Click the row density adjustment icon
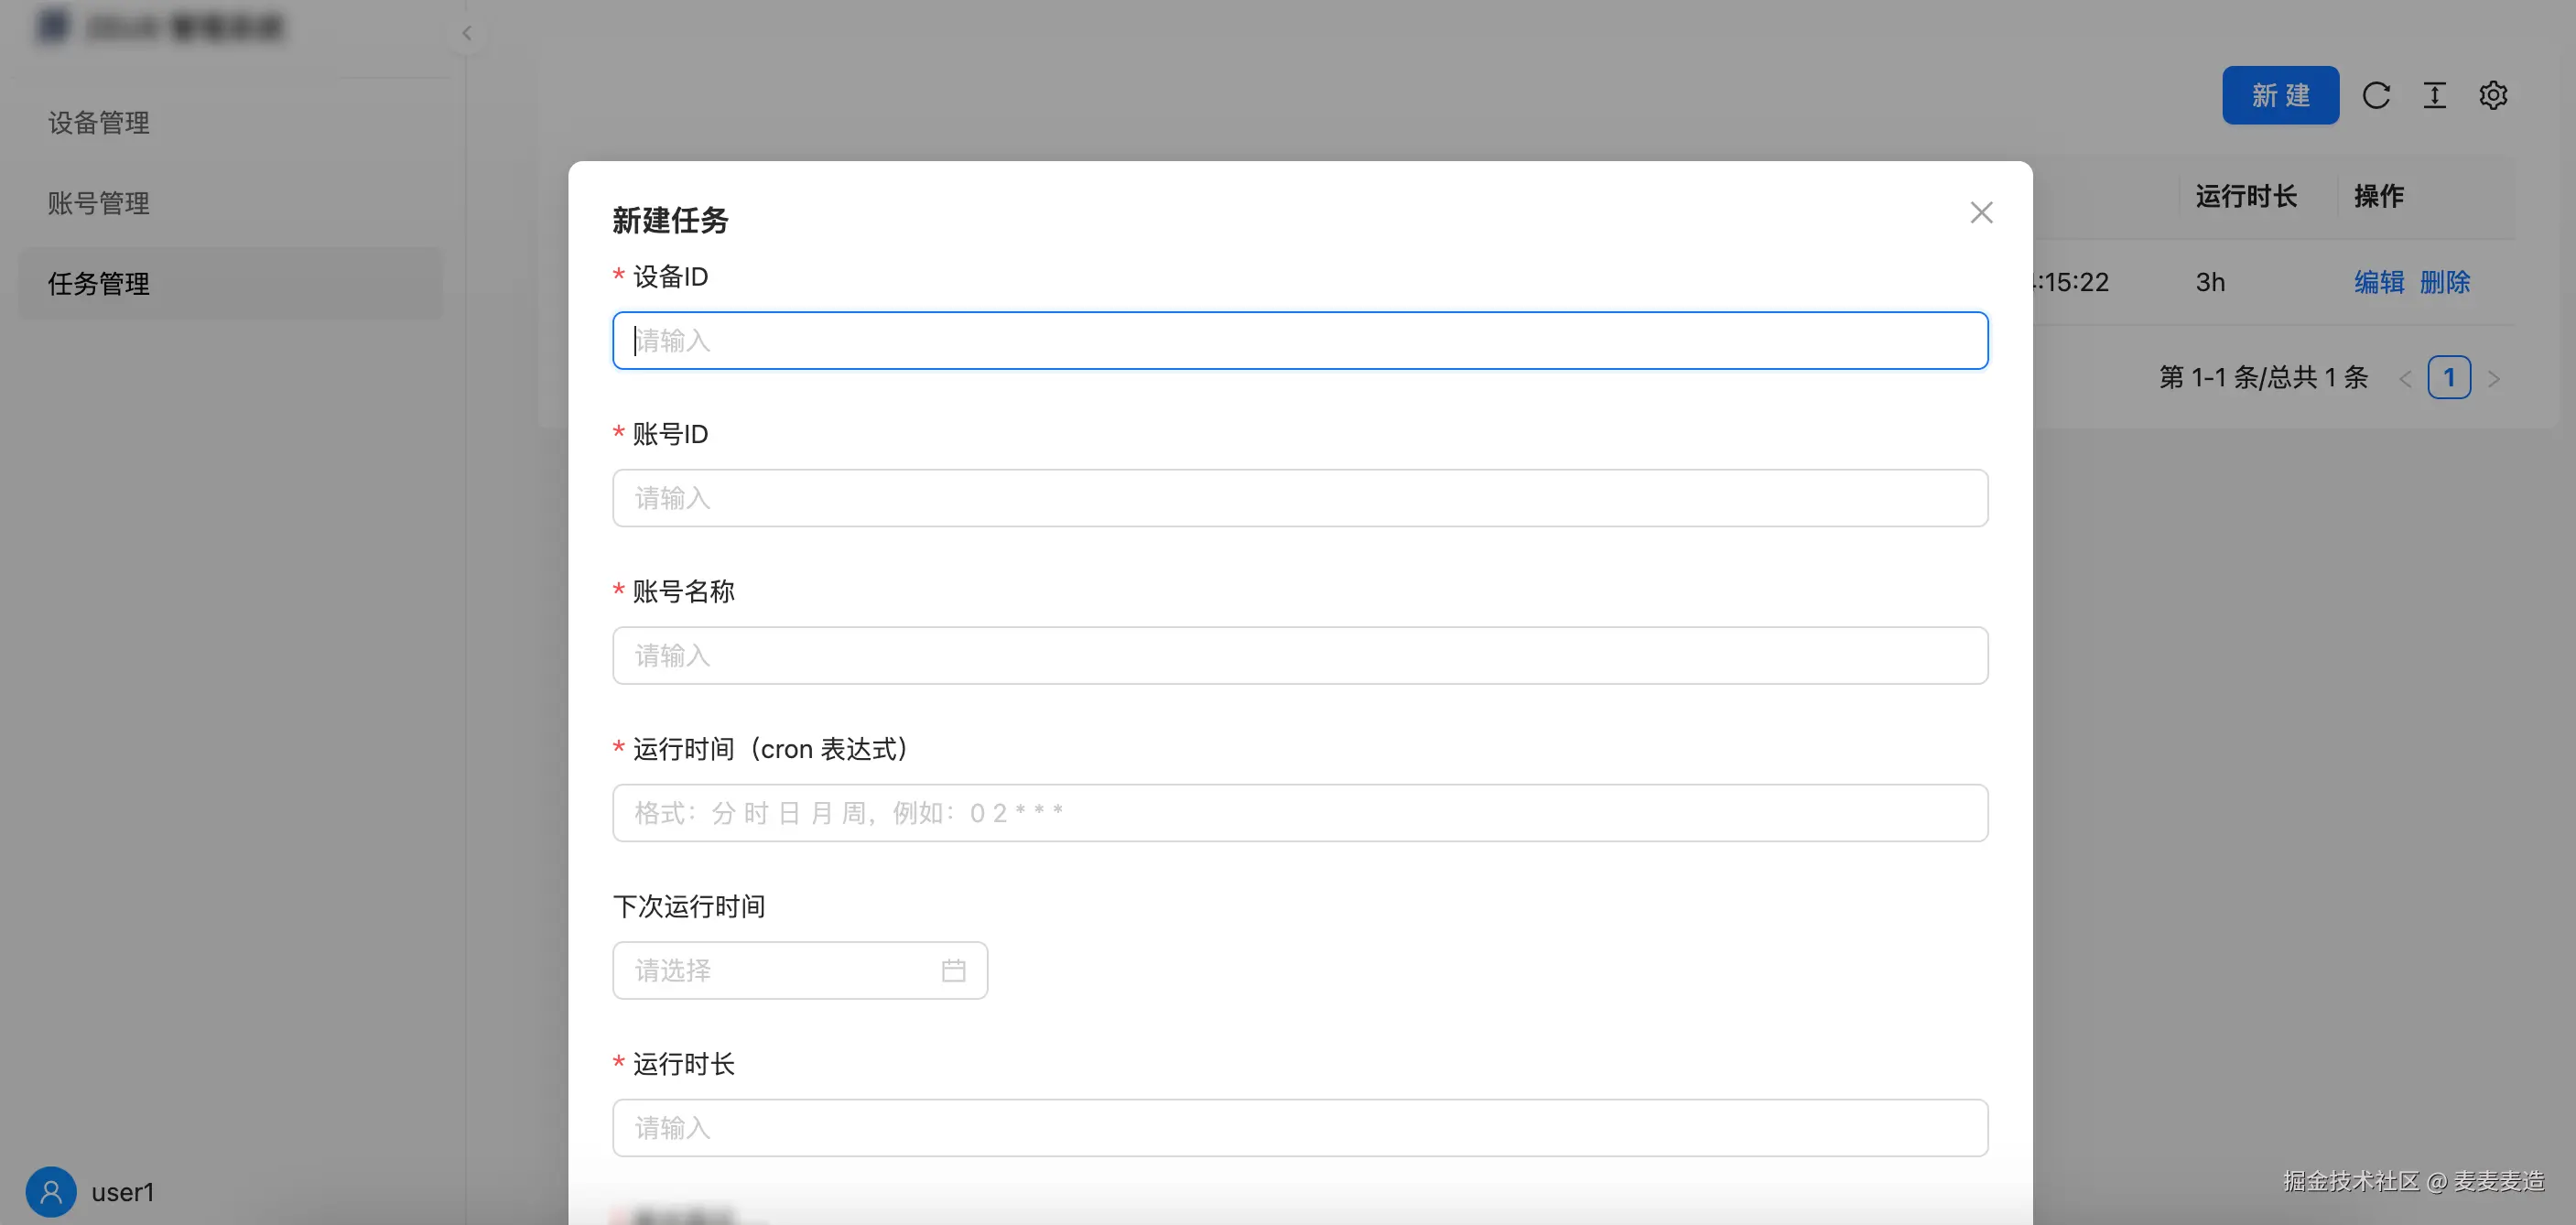This screenshot has height=1225, width=2576. coord(2435,95)
